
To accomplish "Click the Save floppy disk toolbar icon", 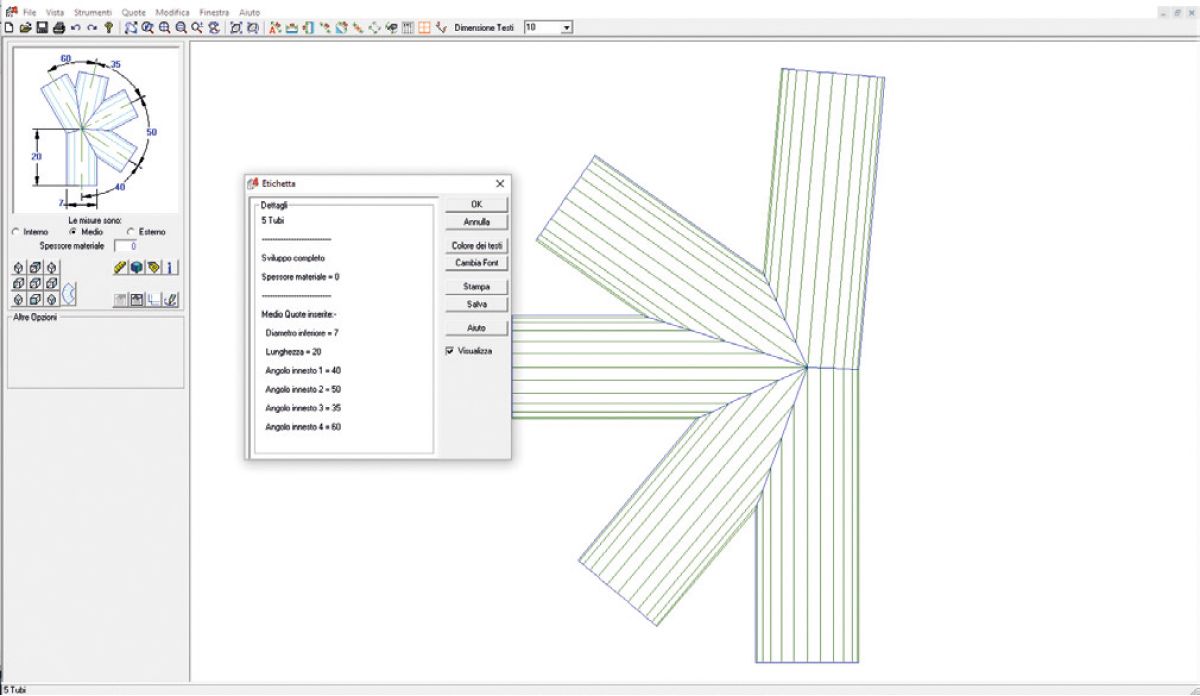I will pyautogui.click(x=42, y=28).
